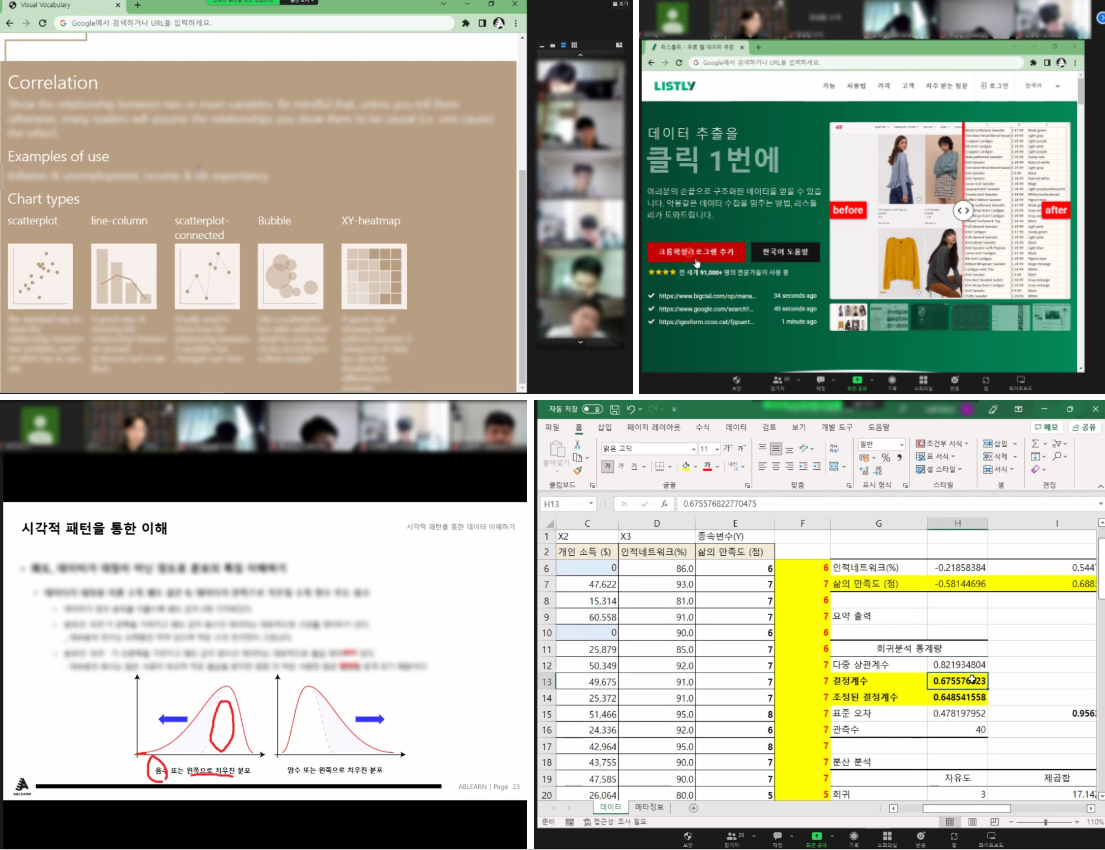This screenshot has width=1105, height=850.
Task: Click the LISTLY logo
Action: pyautogui.click(x=674, y=86)
